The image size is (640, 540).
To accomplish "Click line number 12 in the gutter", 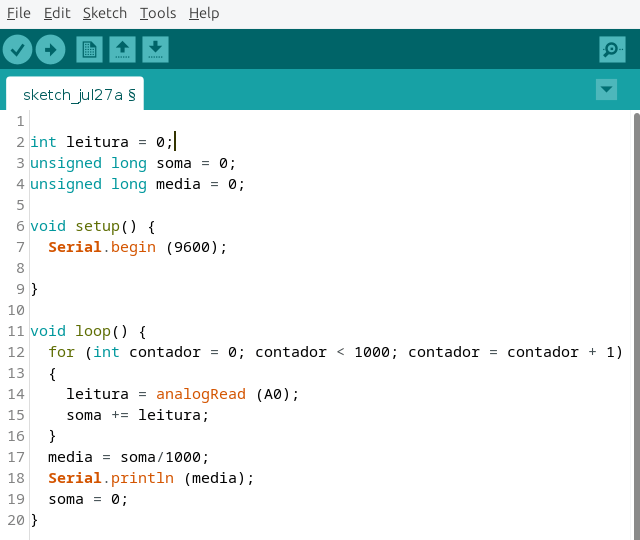I will pos(15,352).
